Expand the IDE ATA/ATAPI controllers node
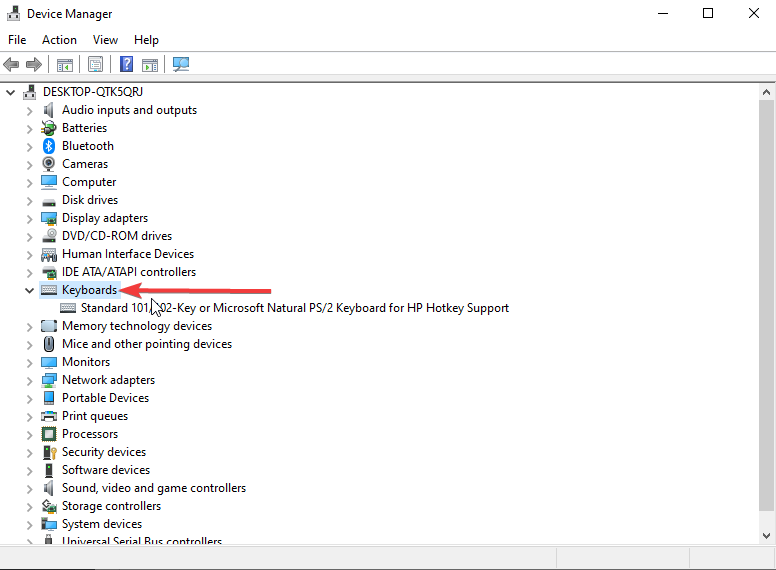This screenshot has width=776, height=570. (x=29, y=273)
